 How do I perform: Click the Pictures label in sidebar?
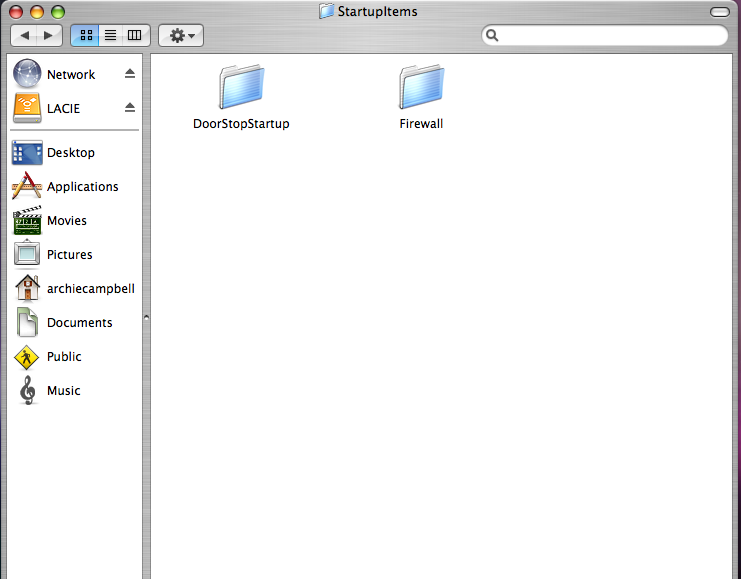pyautogui.click(x=69, y=255)
